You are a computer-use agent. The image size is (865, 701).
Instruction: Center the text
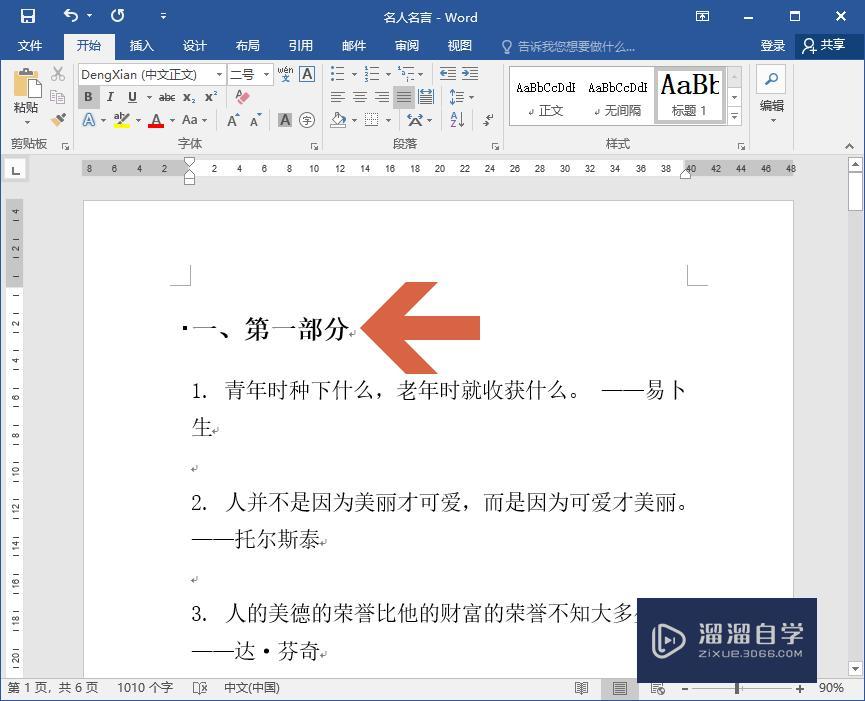(360, 98)
